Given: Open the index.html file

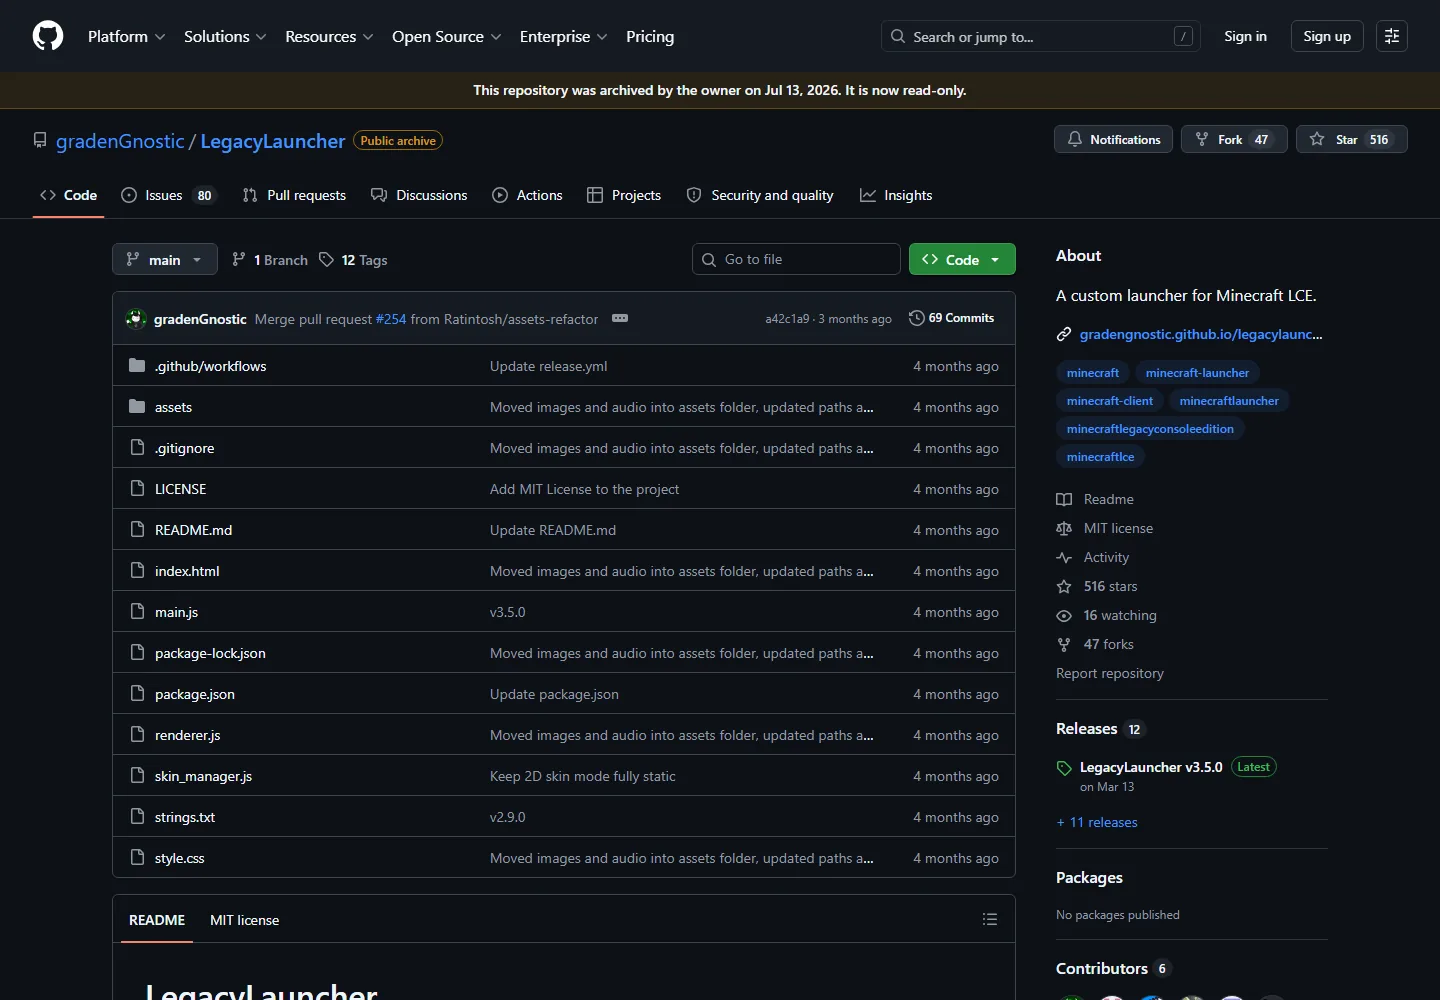Looking at the screenshot, I should [x=187, y=571].
